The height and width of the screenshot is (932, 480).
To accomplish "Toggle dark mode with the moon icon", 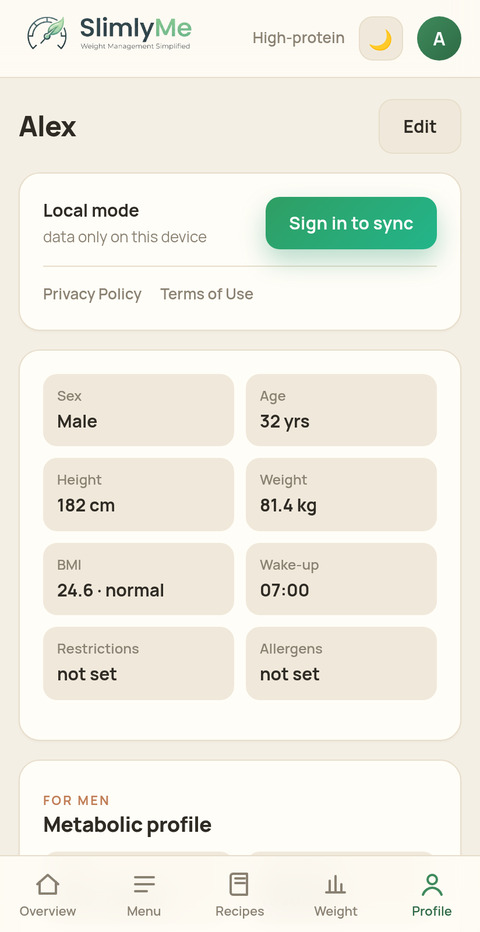I will point(381,39).
